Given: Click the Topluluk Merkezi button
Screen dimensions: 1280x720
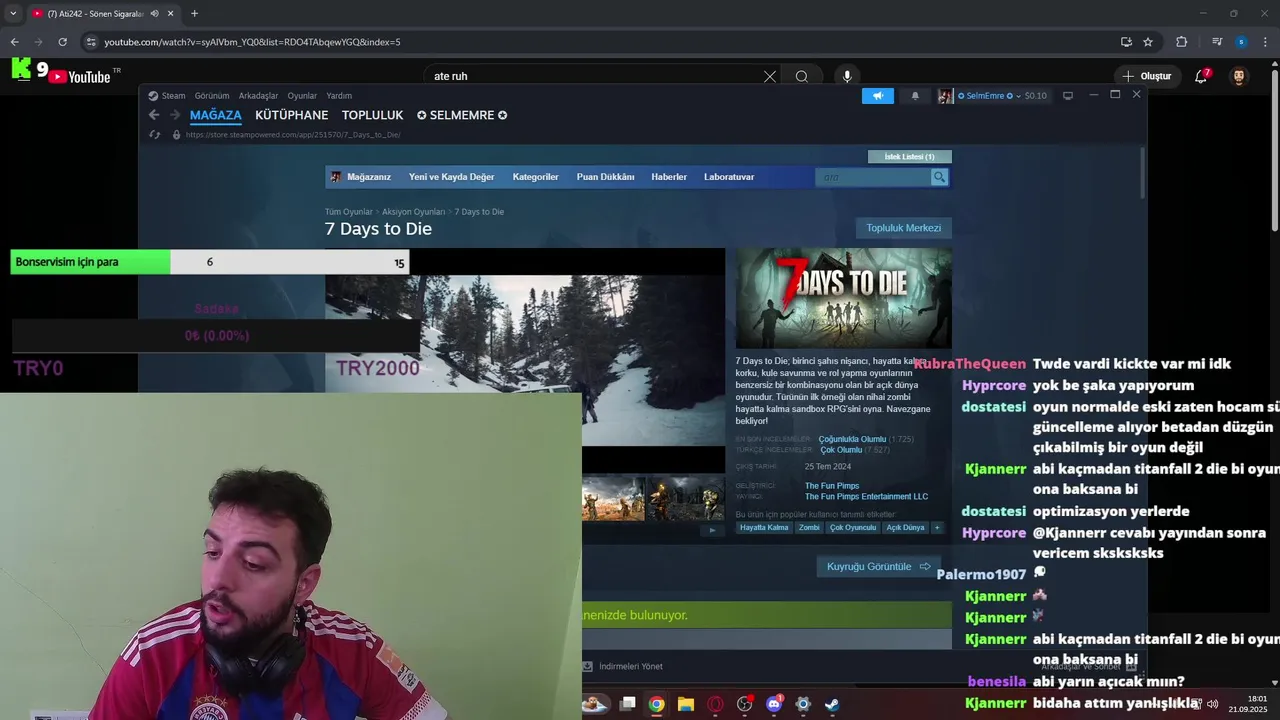Looking at the screenshot, I should 904,228.
